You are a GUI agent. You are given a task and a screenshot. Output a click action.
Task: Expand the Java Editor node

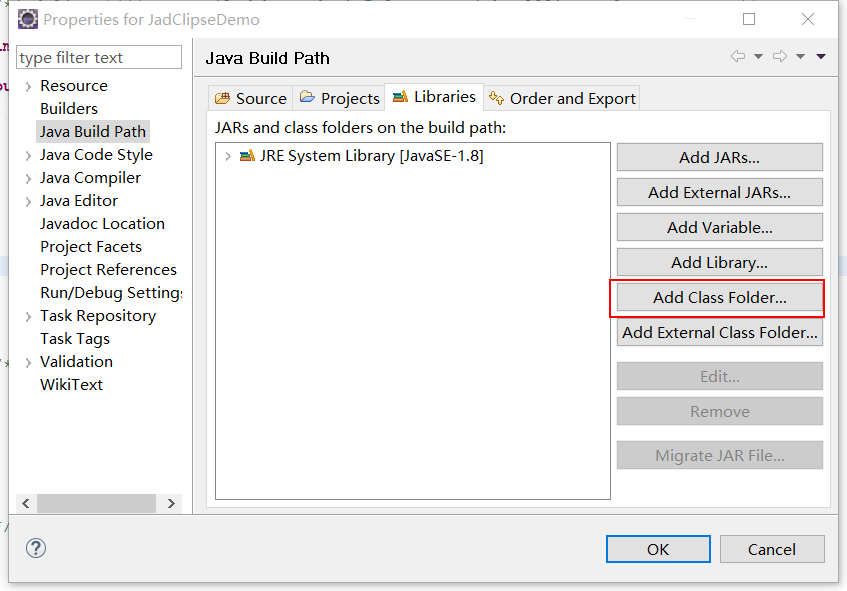pos(28,202)
